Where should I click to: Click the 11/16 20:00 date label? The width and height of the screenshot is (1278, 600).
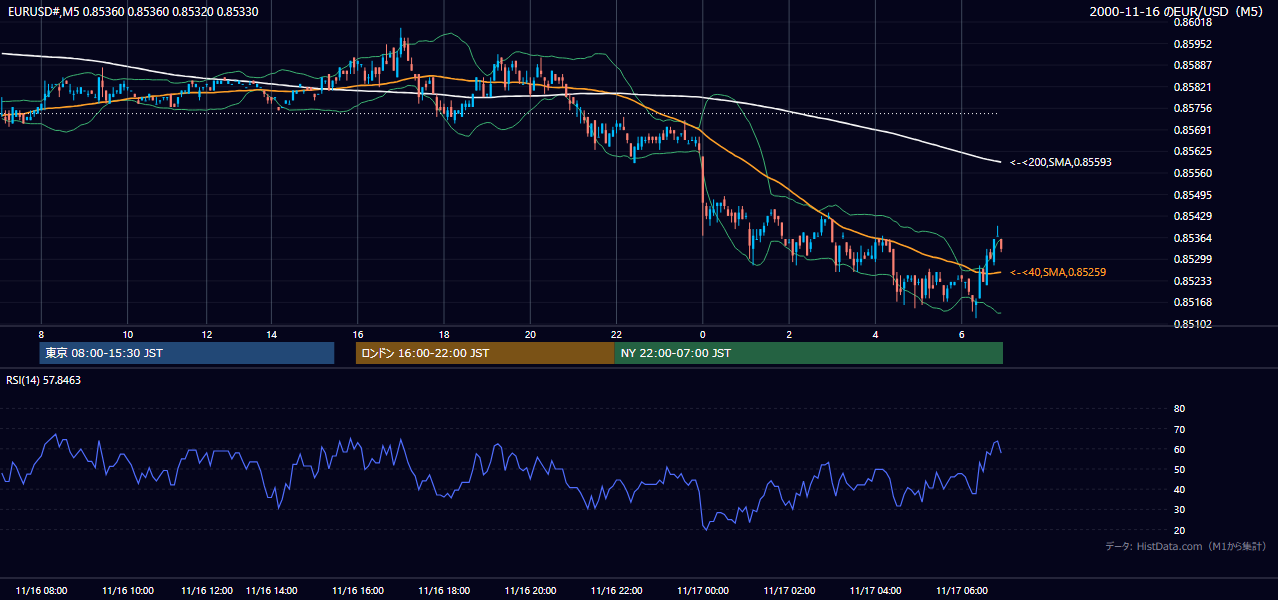[x=530, y=590]
